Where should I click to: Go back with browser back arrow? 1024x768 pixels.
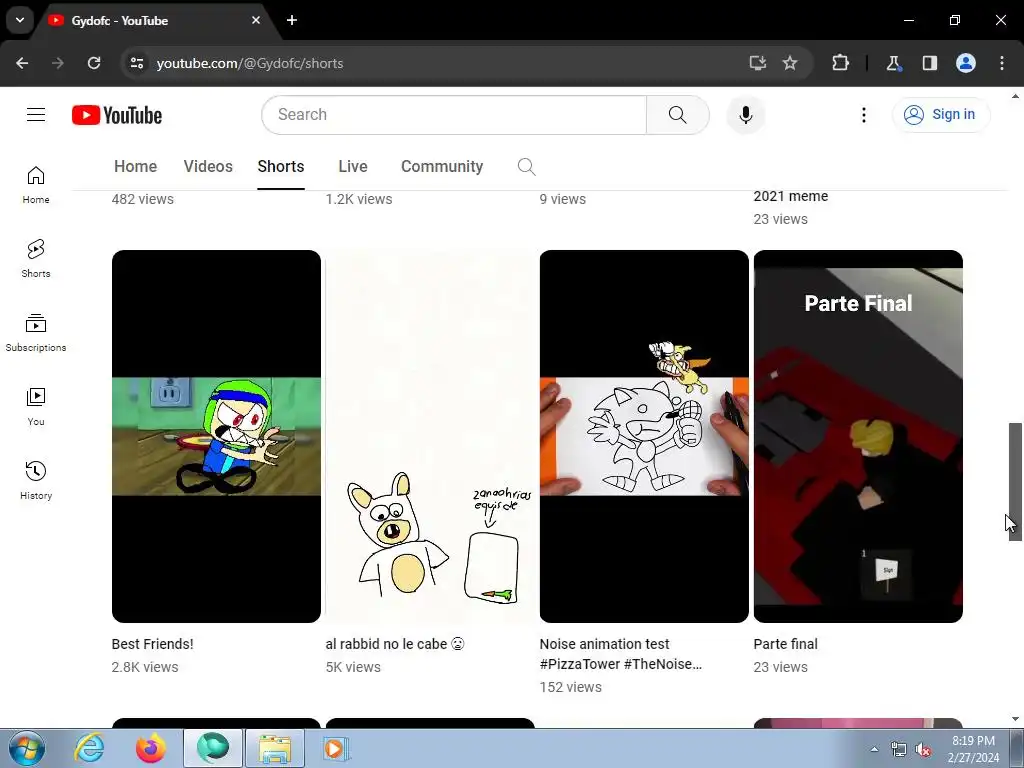(22, 63)
